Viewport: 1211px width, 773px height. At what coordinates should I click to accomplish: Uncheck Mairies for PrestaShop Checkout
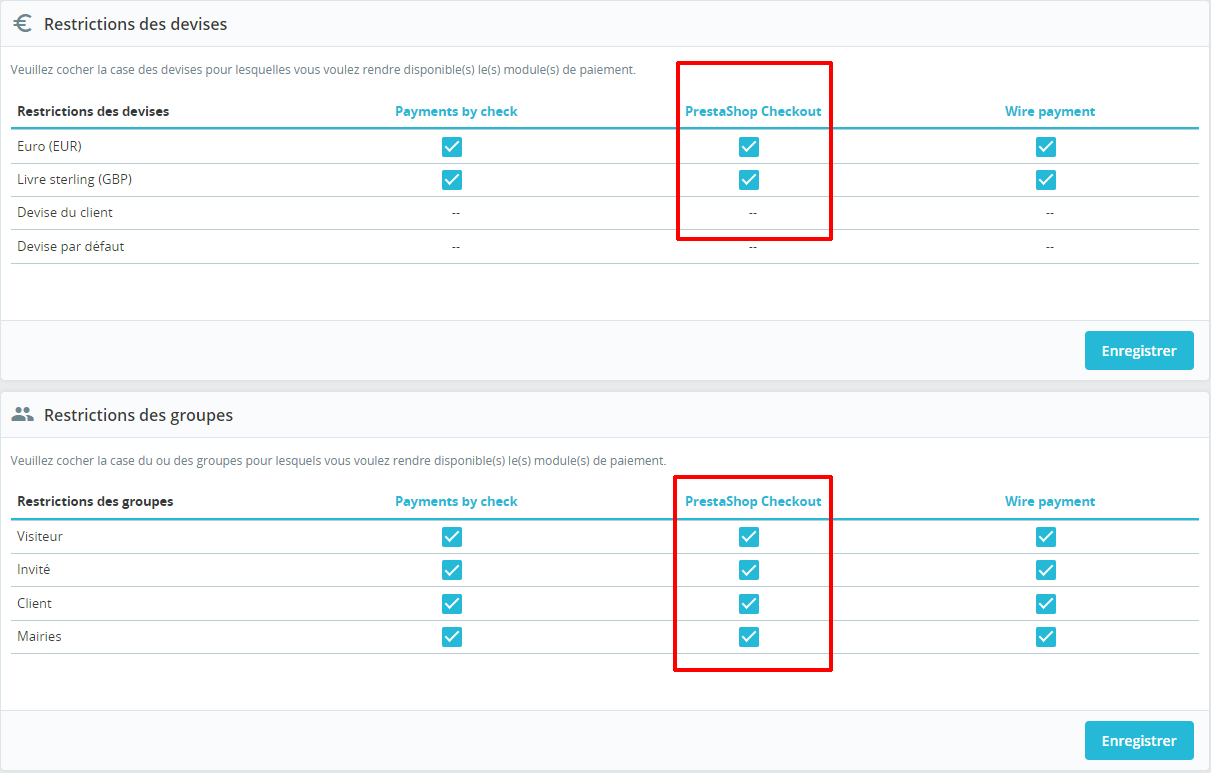pos(749,637)
